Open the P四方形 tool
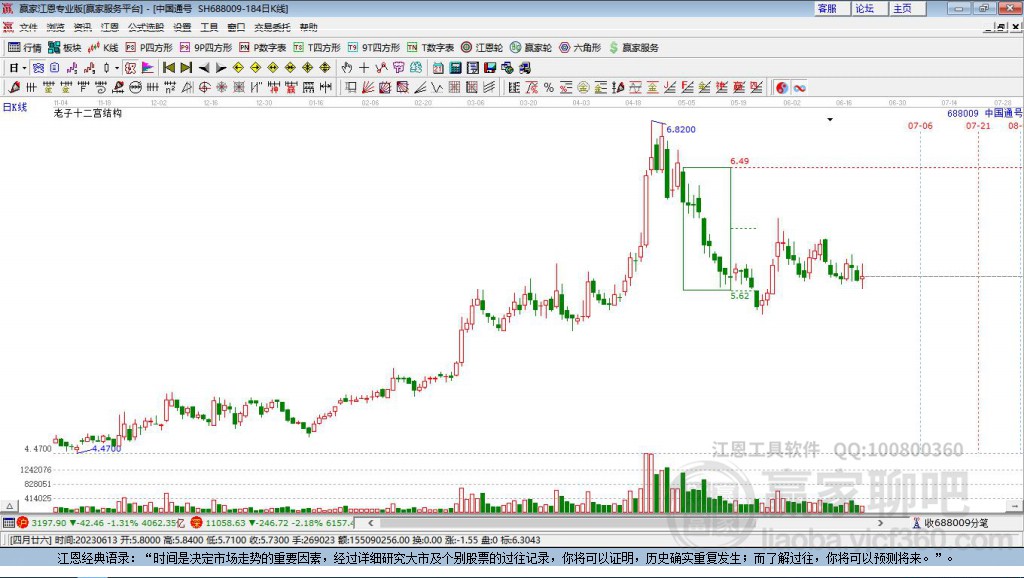Viewport: 1024px width, 578px height. (149, 48)
